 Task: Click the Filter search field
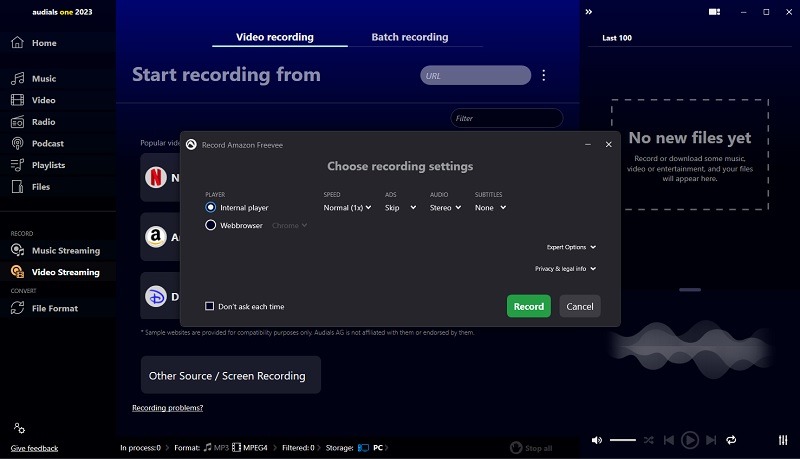tap(507, 118)
